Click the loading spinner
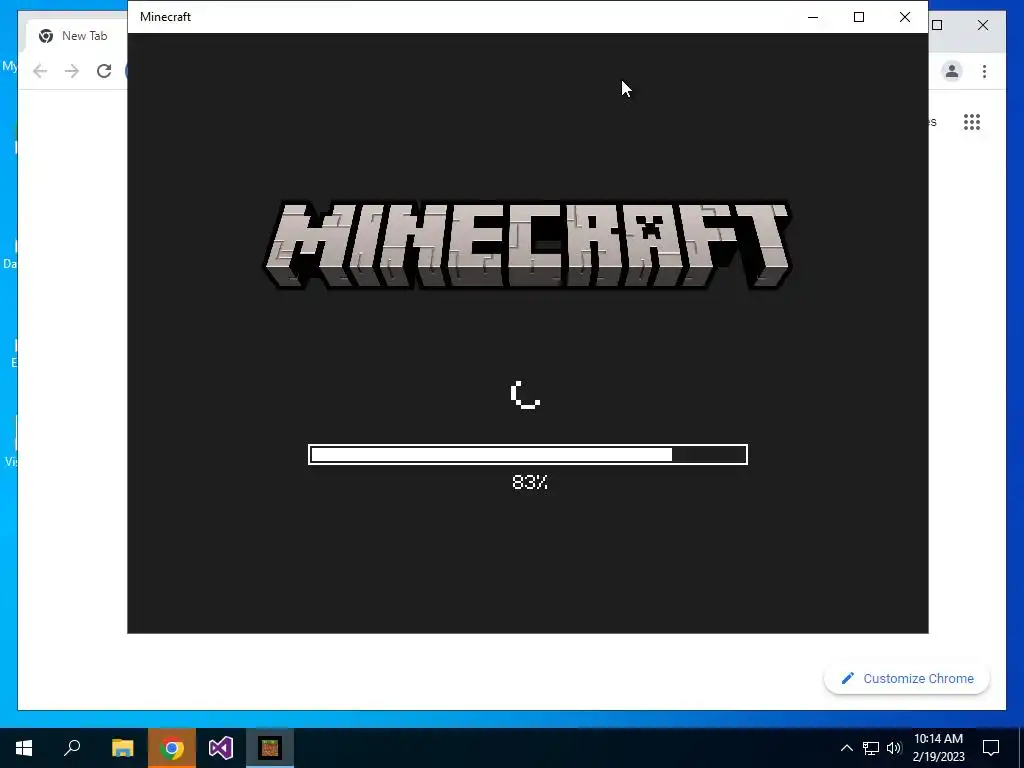1024x768 pixels. tap(525, 395)
